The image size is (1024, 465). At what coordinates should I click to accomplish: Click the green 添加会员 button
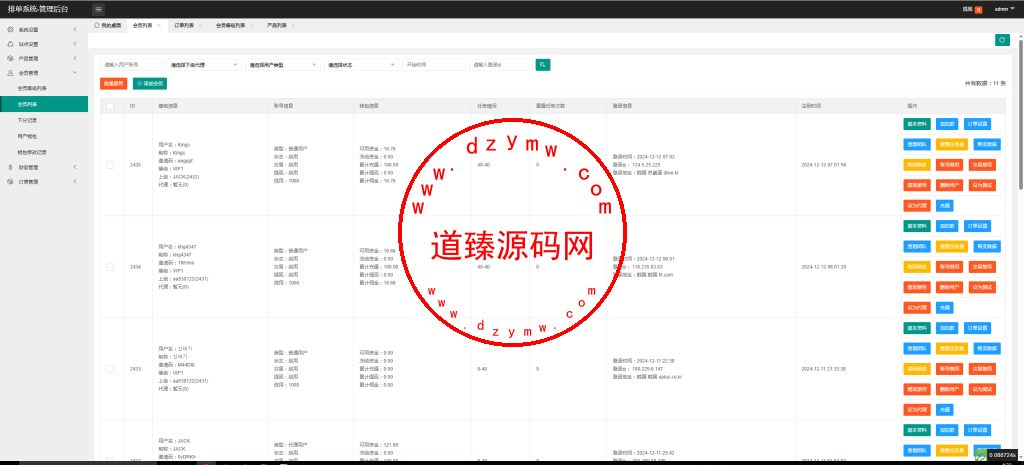tap(150, 84)
